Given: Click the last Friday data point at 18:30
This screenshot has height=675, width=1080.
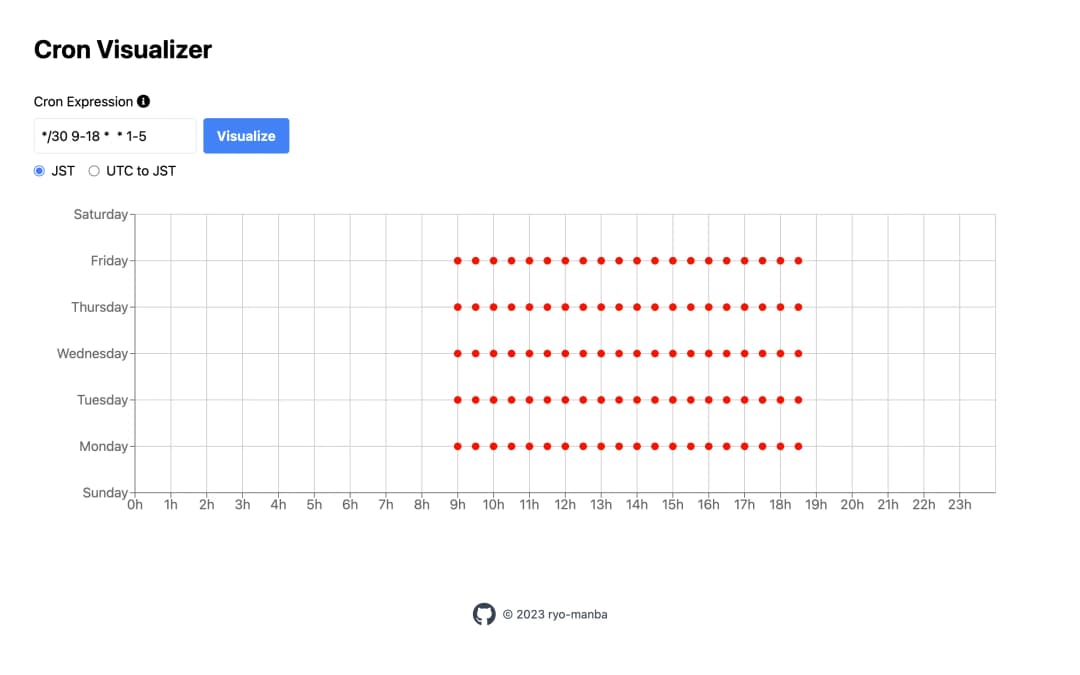Looking at the screenshot, I should tap(798, 261).
